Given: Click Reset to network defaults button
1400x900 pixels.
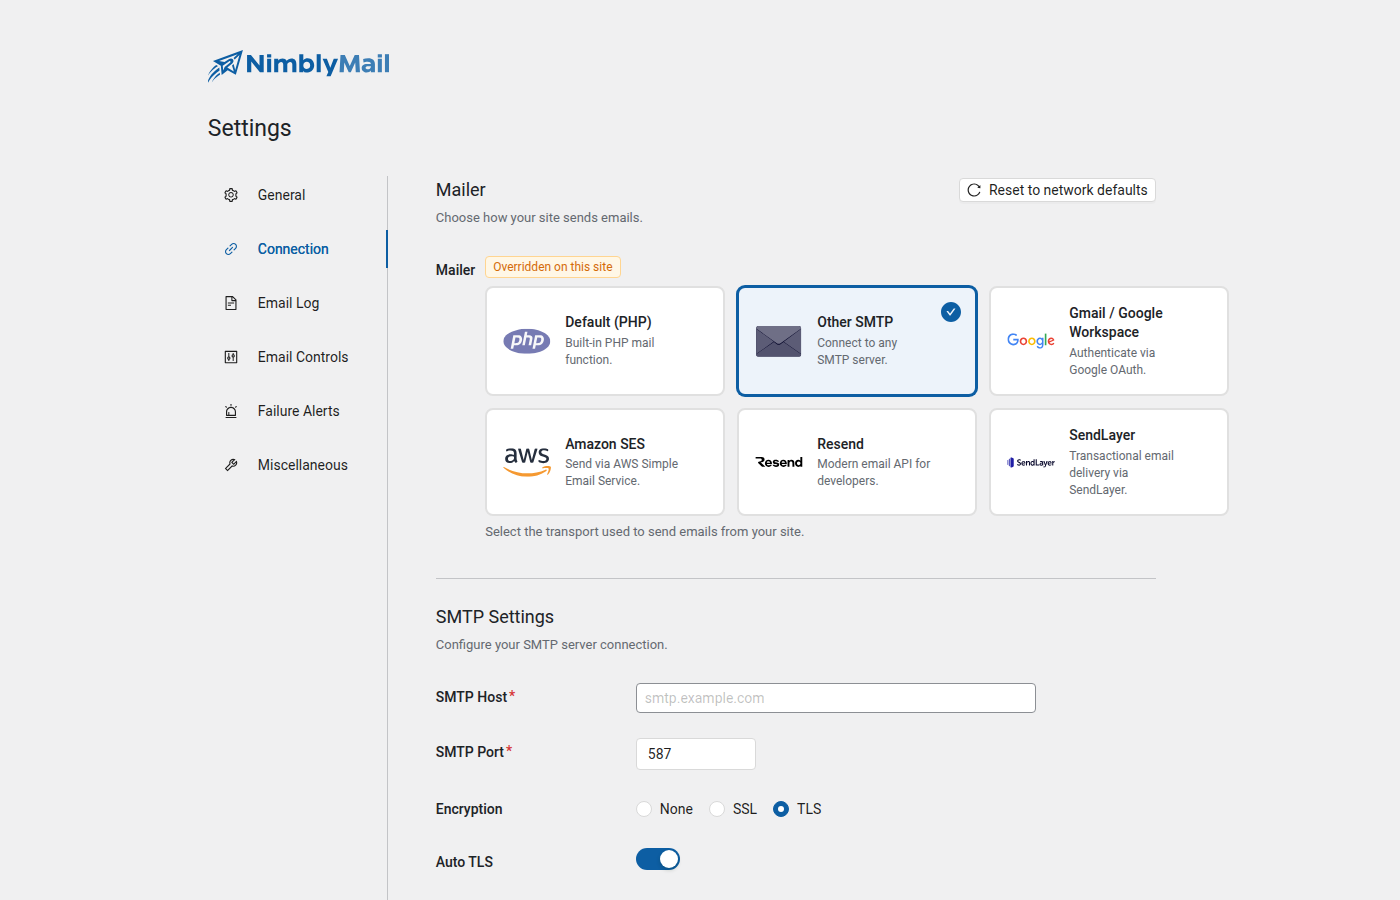Looking at the screenshot, I should [x=1057, y=190].
